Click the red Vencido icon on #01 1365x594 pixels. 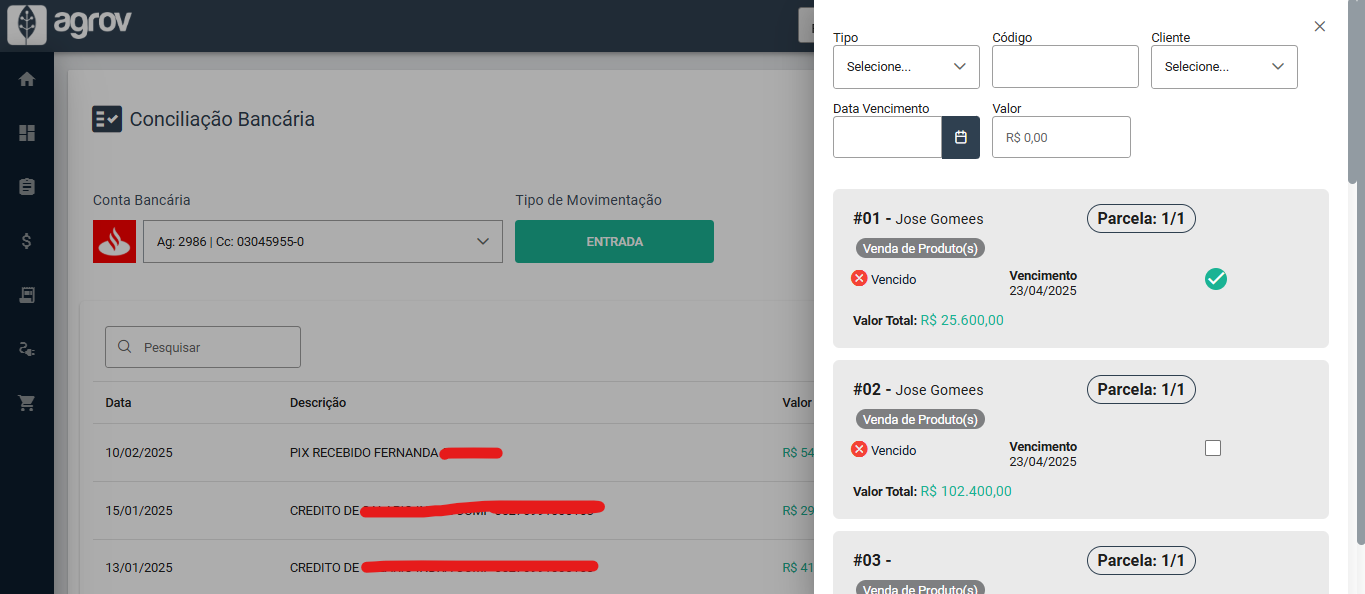pos(859,278)
